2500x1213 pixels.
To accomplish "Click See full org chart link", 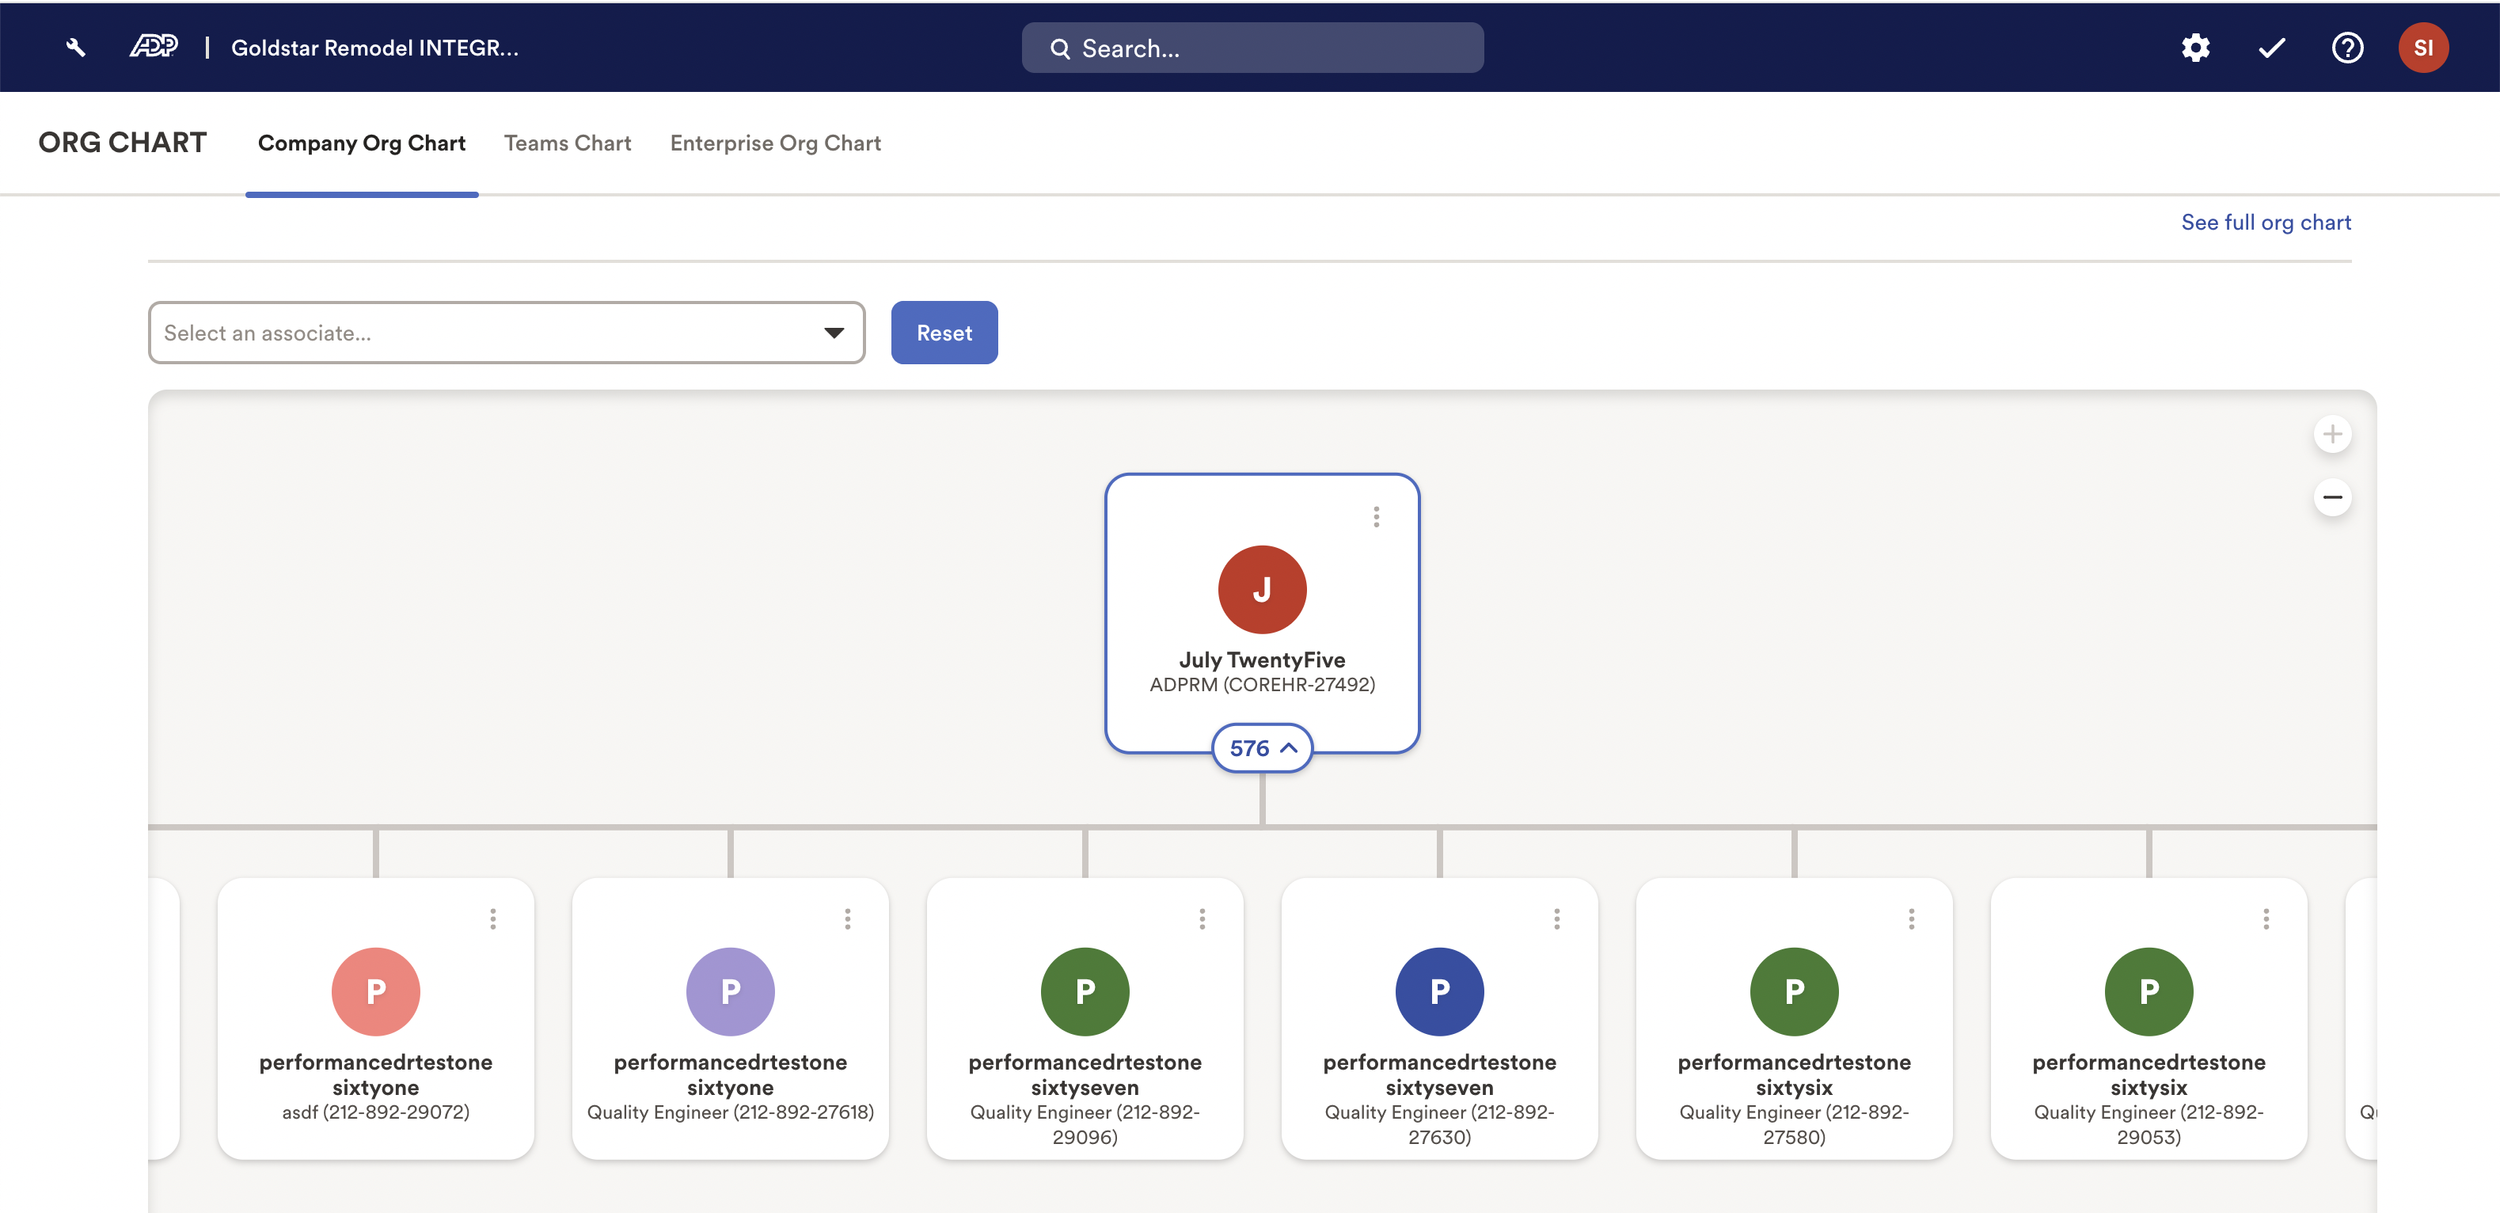I will coord(2265,222).
